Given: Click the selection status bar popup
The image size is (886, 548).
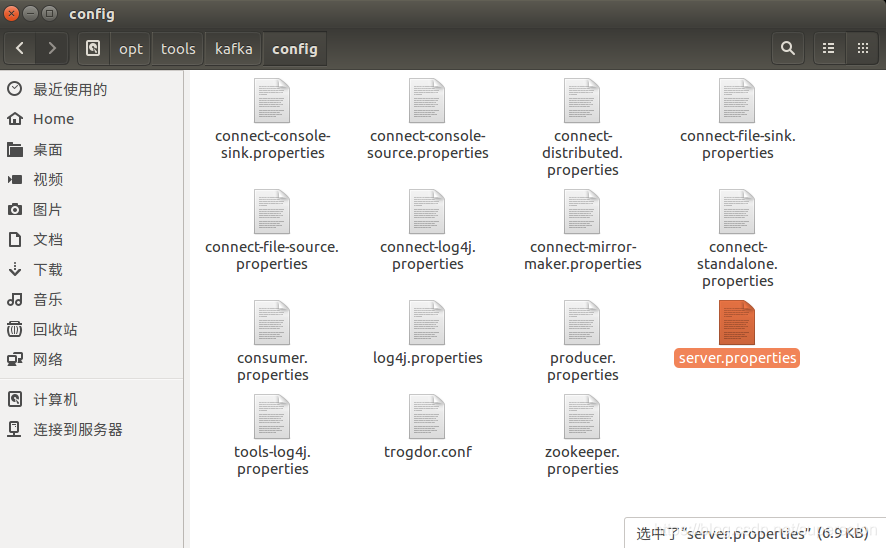Looking at the screenshot, I should [x=755, y=533].
